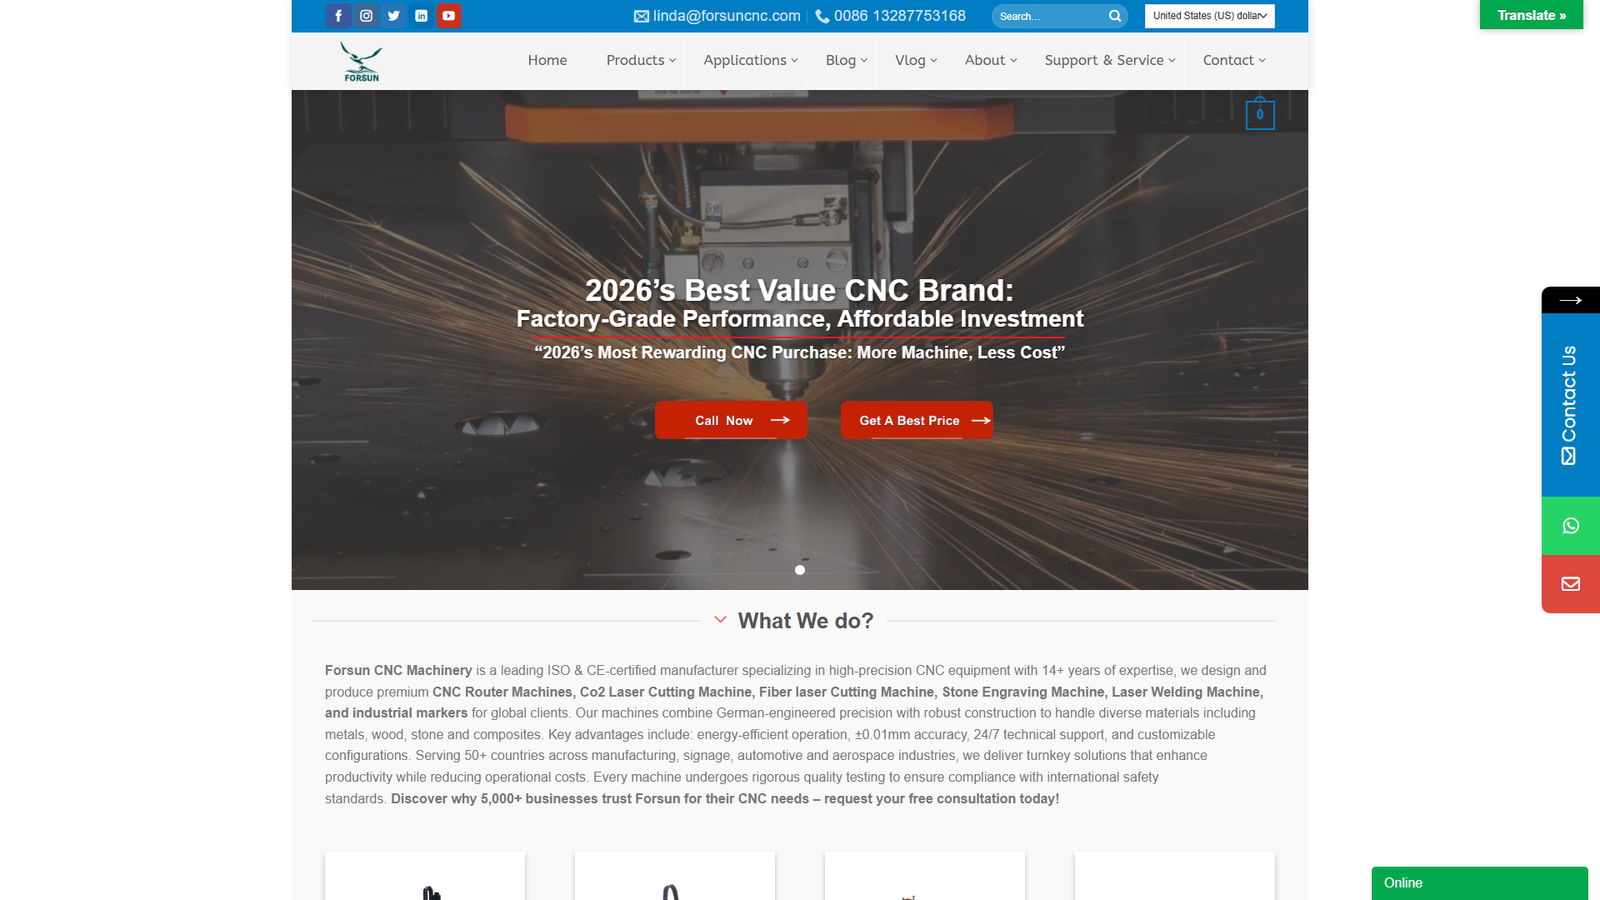The image size is (1600, 900).
Task: Select the hero slider dot indicator
Action: [x=800, y=570]
